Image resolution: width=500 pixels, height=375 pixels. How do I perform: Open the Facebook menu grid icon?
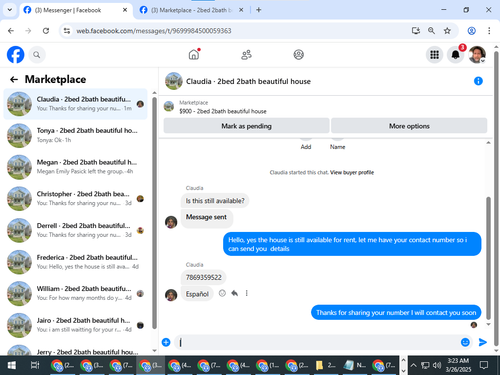pyautogui.click(x=434, y=55)
